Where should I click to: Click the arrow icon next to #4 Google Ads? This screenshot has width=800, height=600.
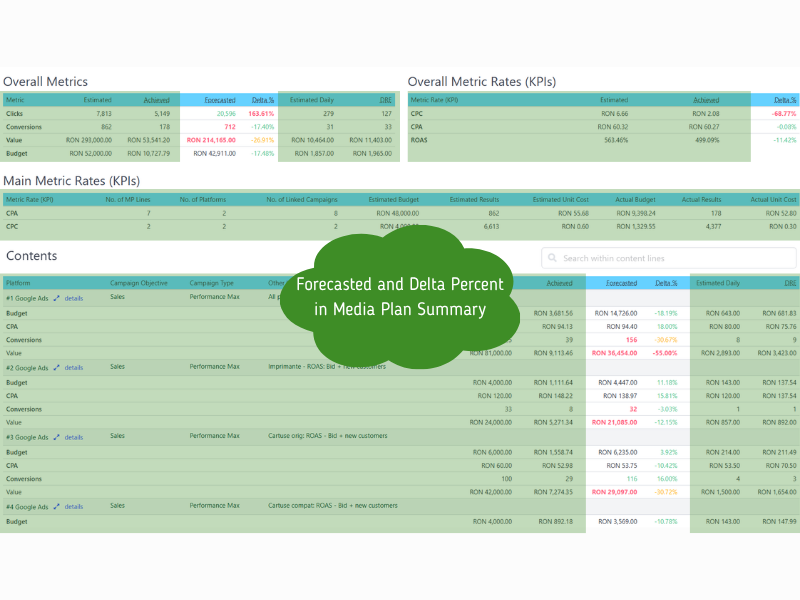(55, 506)
